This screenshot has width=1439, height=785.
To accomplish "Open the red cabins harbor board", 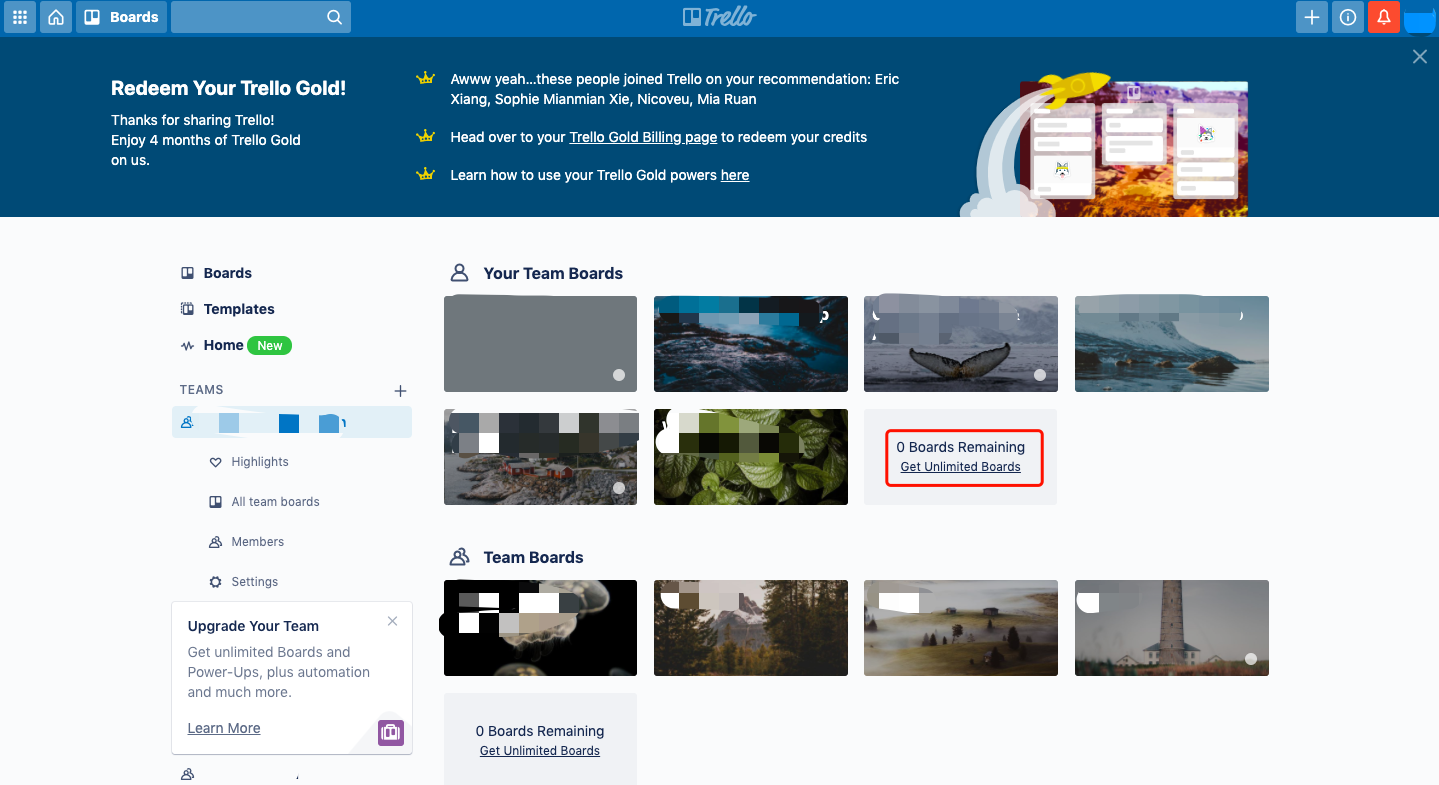I will click(540, 457).
